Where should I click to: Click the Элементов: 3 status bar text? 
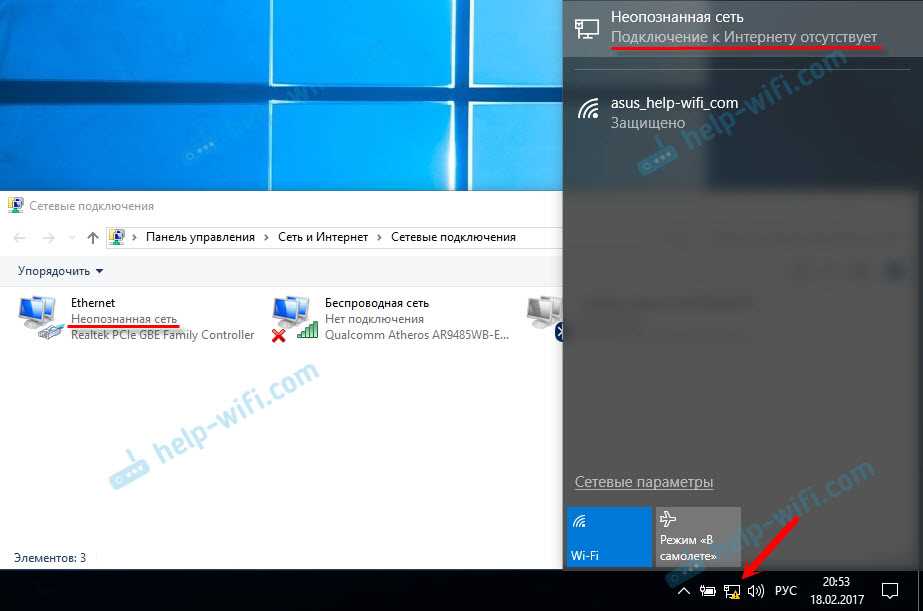50,557
